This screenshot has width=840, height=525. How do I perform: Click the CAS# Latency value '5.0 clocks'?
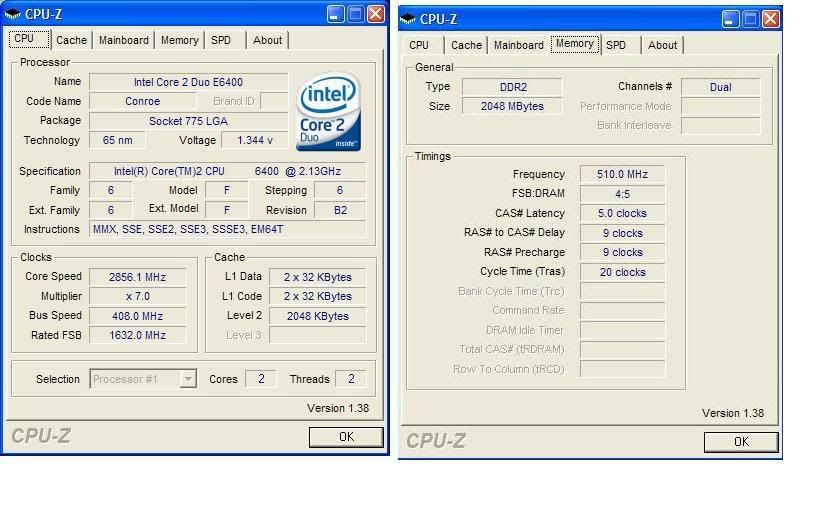[x=622, y=213]
